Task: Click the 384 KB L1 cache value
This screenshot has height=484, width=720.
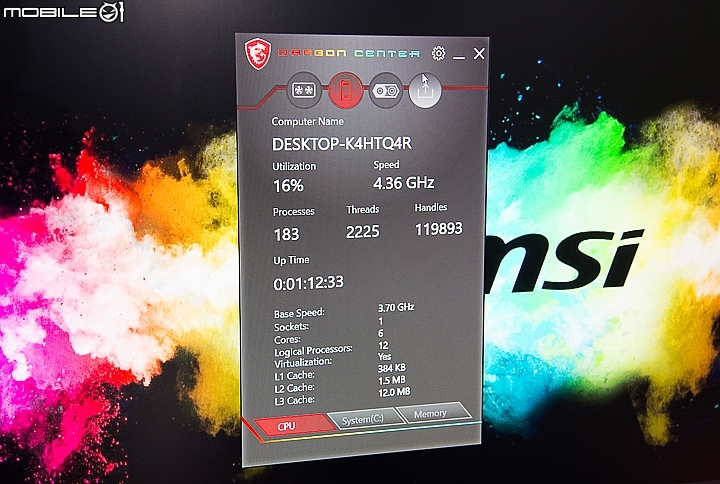Action: pos(391,368)
